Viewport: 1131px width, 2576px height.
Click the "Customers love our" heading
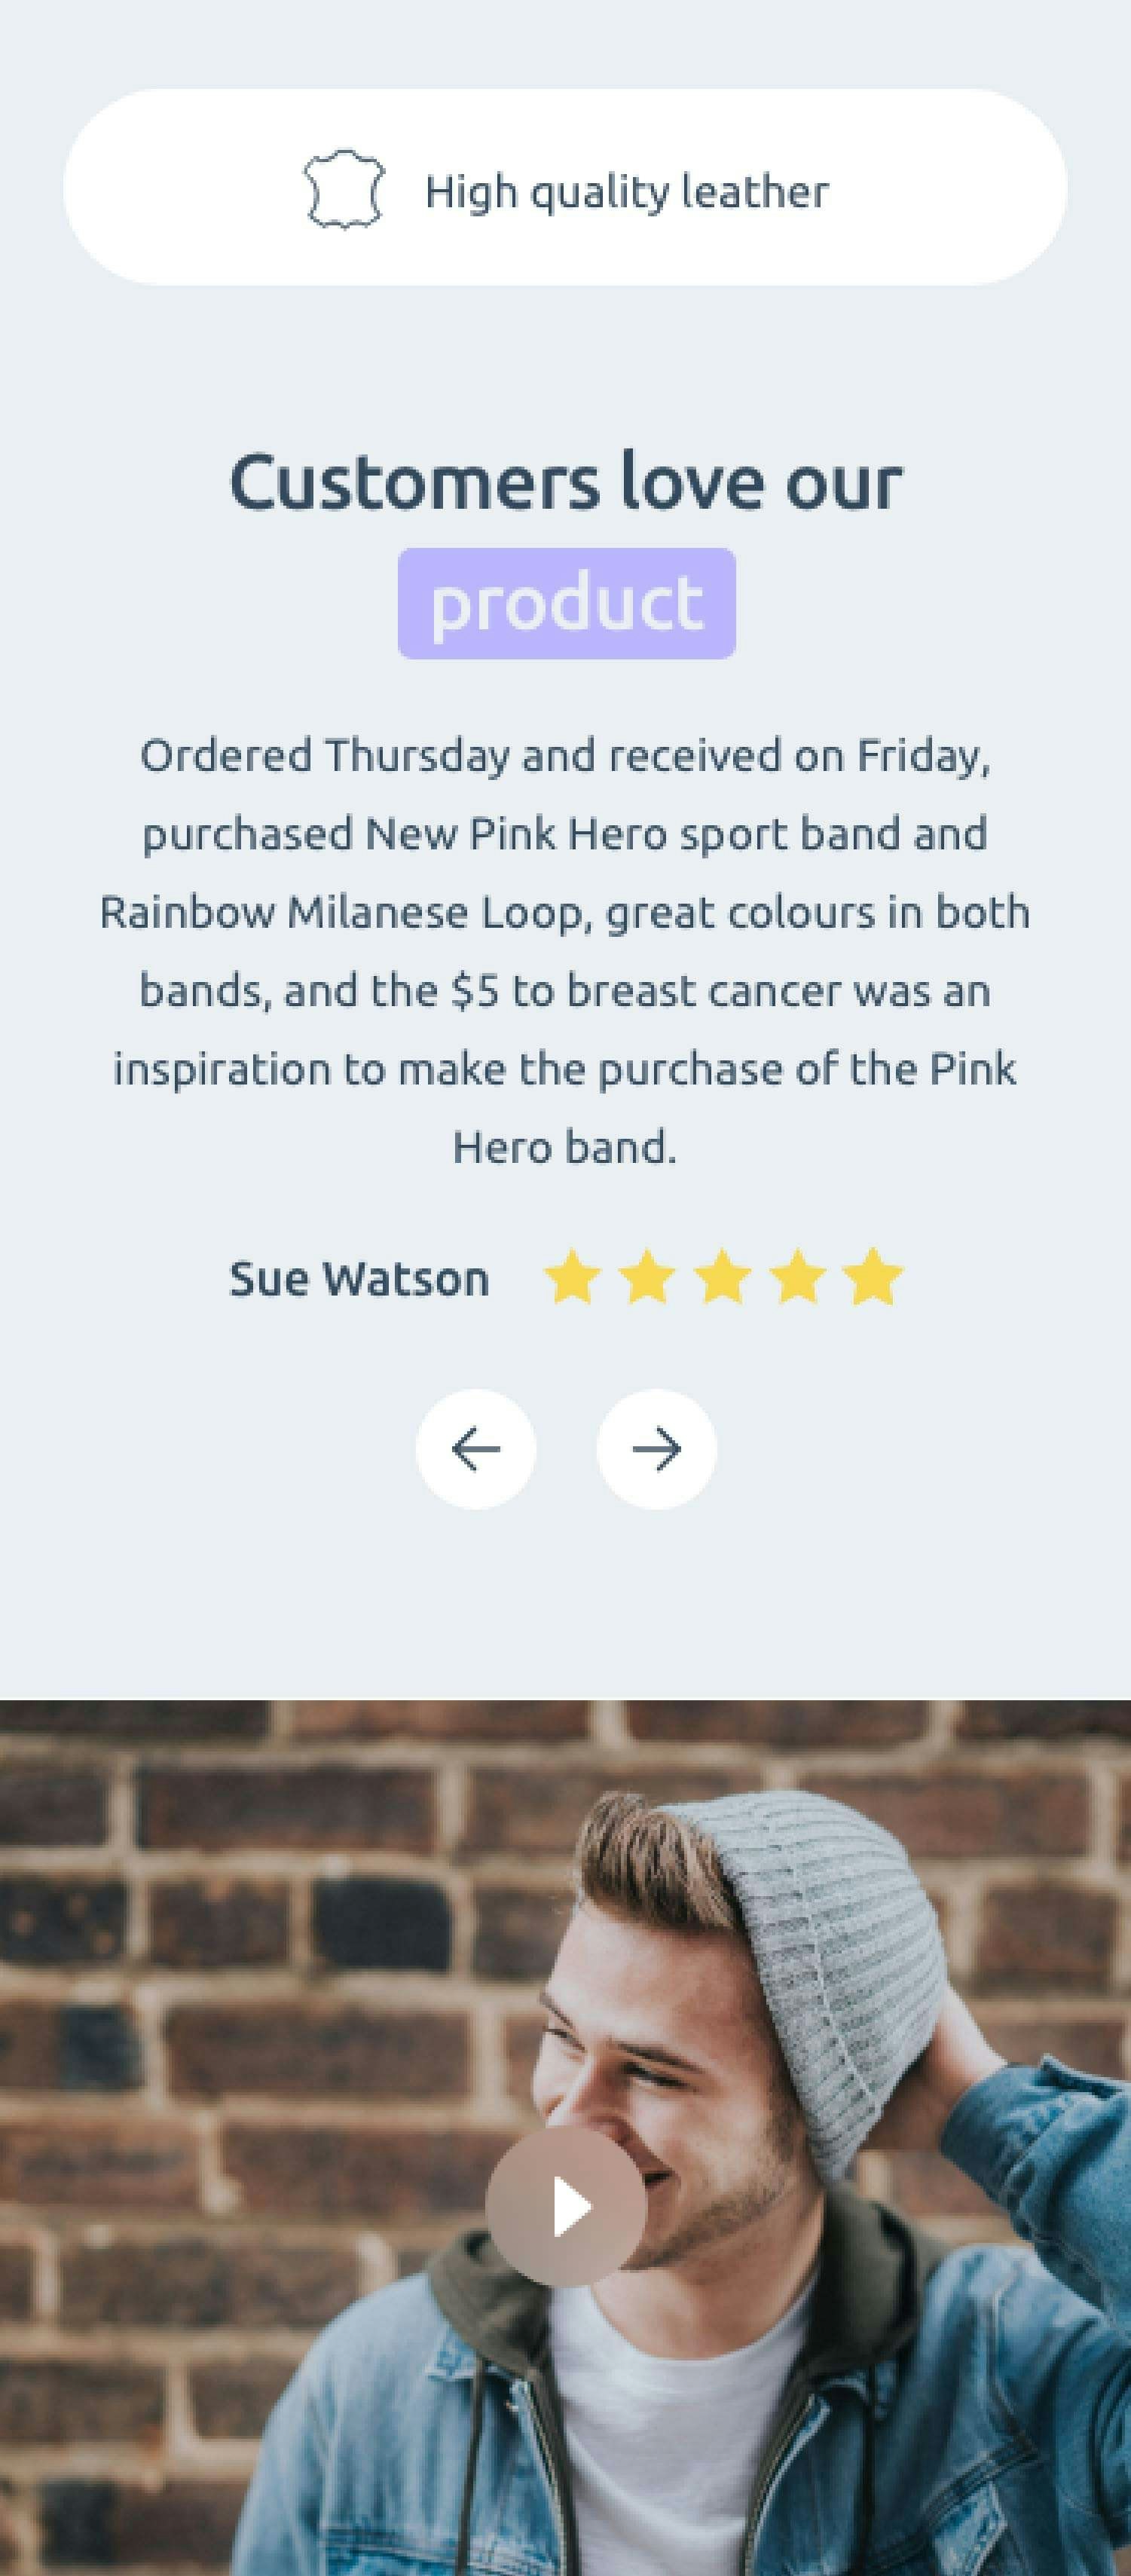pos(566,482)
